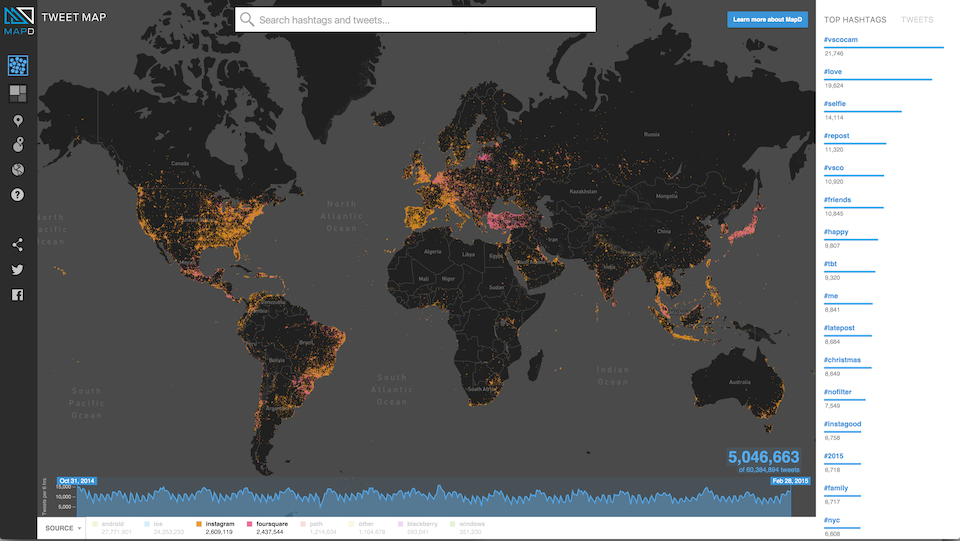Toggle the instagram source filter

point(215,528)
